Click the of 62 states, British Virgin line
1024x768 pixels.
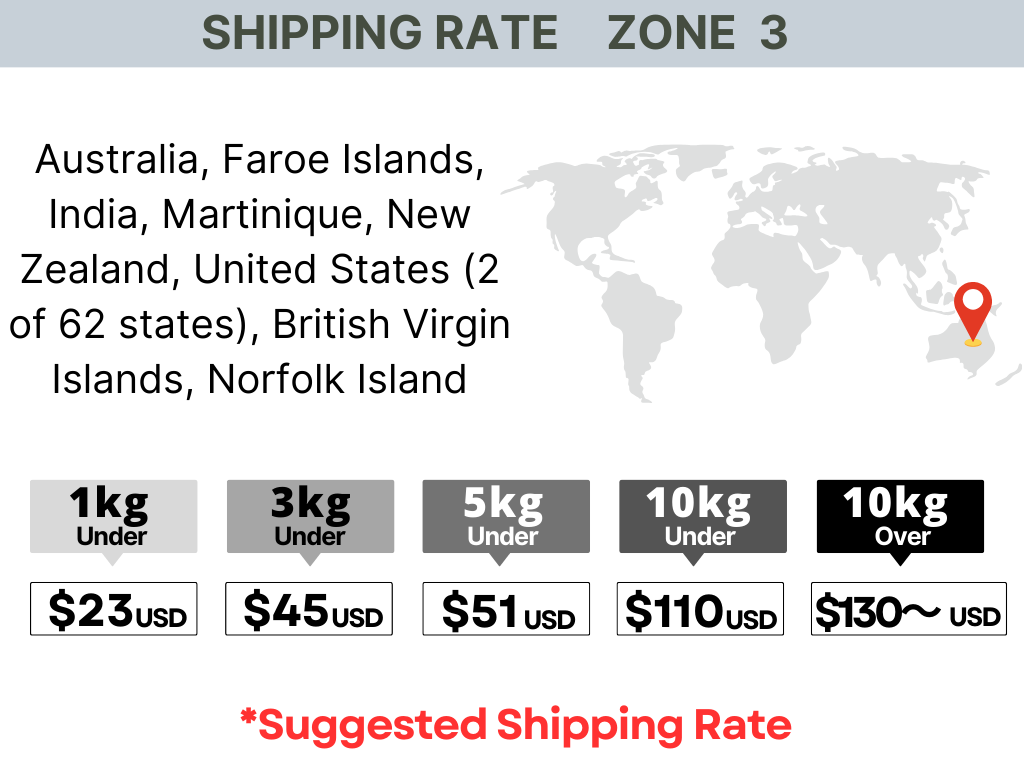pos(260,324)
